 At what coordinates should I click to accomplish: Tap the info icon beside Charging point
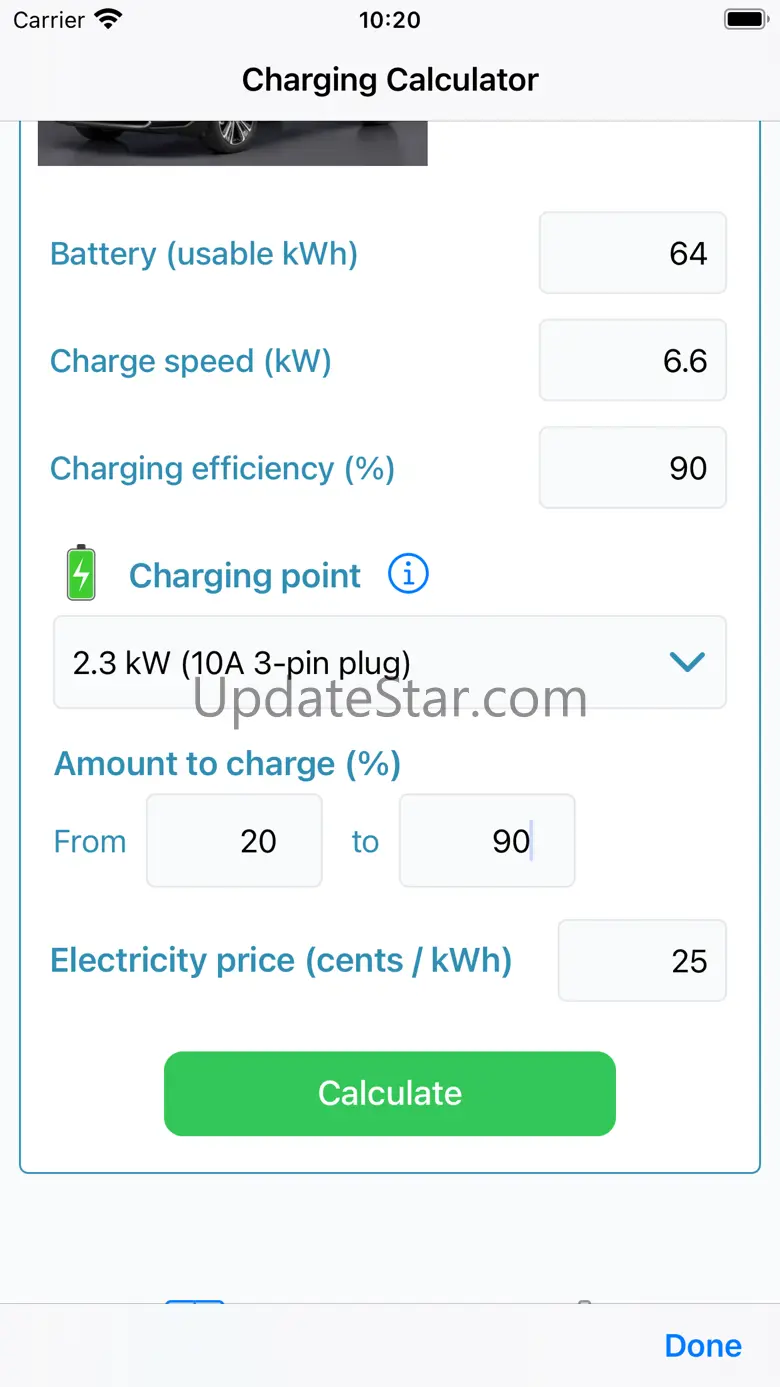[408, 575]
